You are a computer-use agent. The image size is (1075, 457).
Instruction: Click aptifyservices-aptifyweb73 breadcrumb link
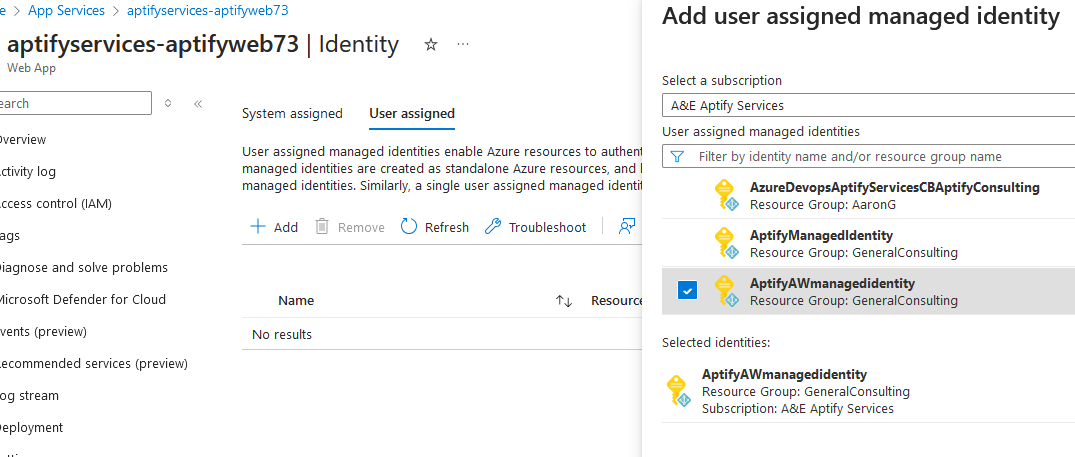[x=208, y=10]
